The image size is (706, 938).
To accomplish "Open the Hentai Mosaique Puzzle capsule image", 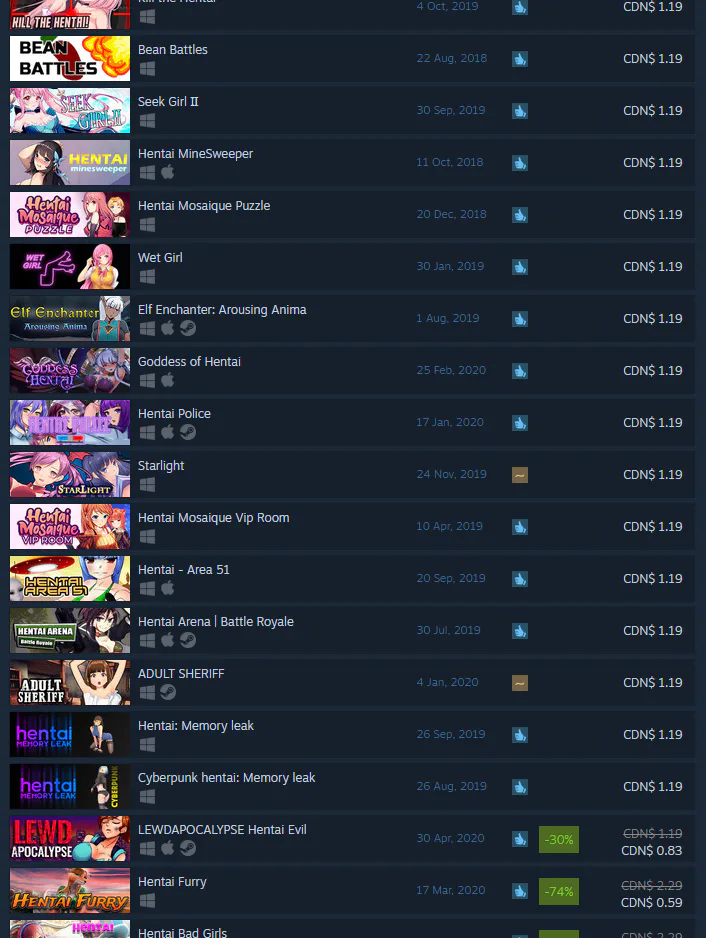I will pyautogui.click(x=70, y=214).
